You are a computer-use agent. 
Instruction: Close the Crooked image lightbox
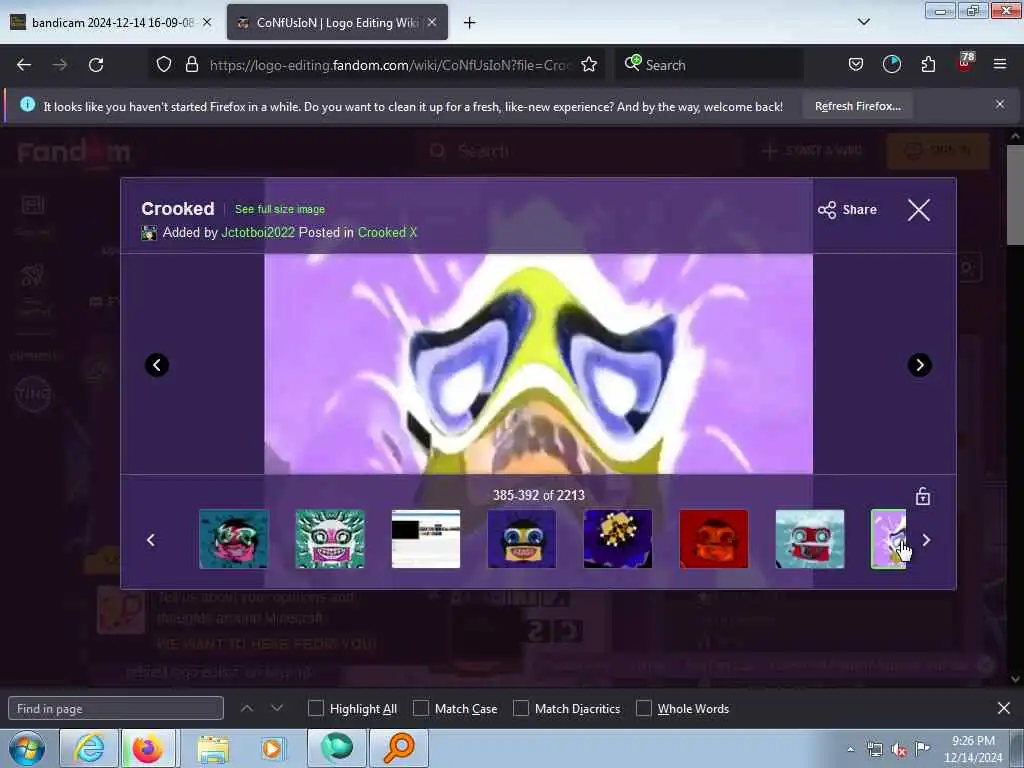coord(919,210)
